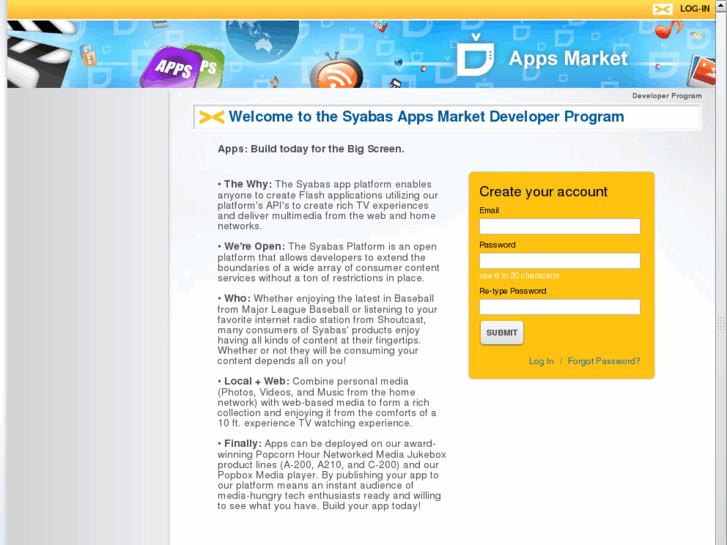This screenshot has width=727, height=545.
Task: Click the yellow arrows icon beside Welcome heading
Action: [x=211, y=117]
